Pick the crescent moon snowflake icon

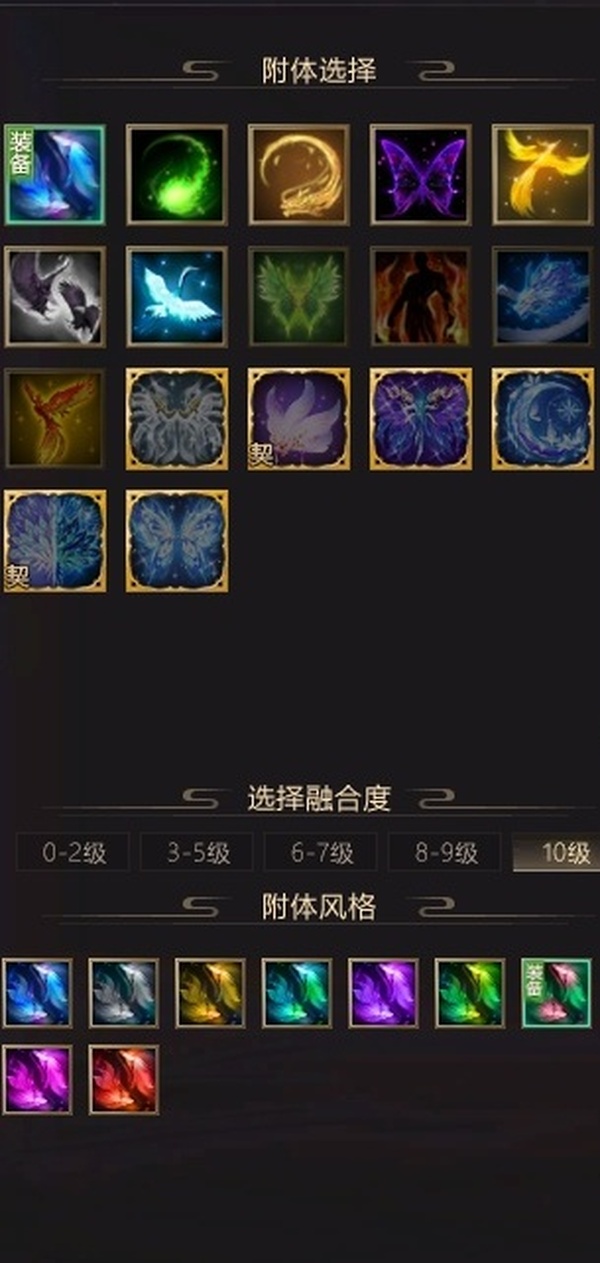point(543,419)
